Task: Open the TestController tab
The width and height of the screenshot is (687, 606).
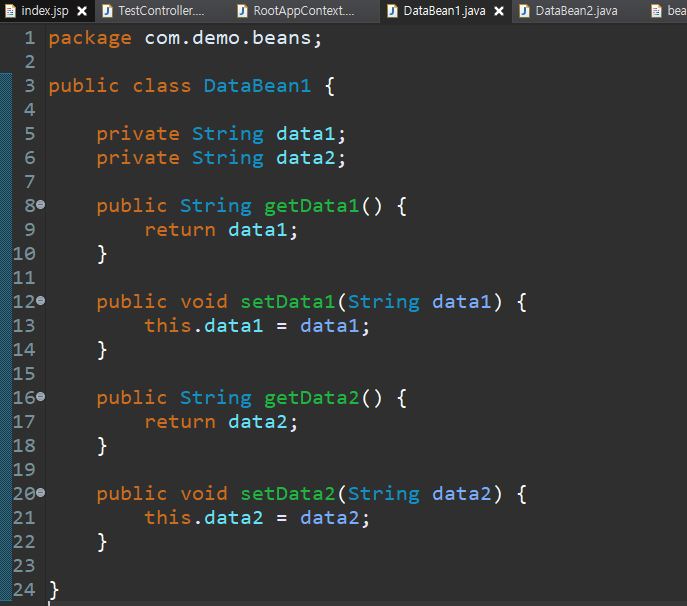Action: coord(161,11)
